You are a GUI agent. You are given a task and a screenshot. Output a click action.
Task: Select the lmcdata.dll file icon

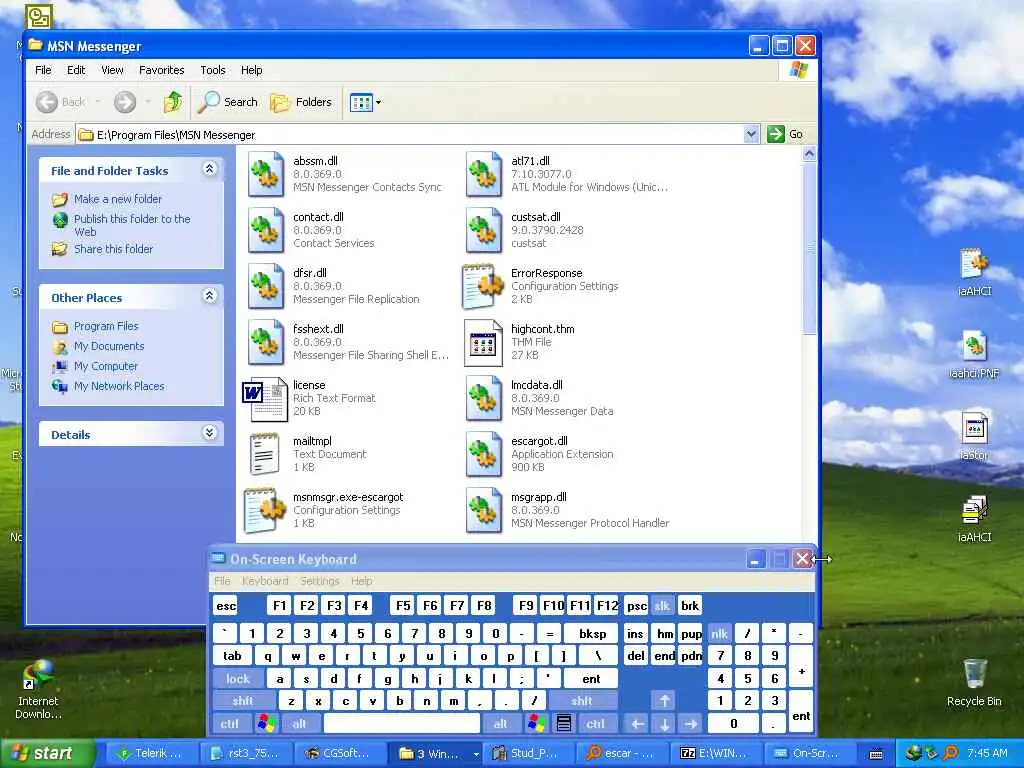point(483,398)
